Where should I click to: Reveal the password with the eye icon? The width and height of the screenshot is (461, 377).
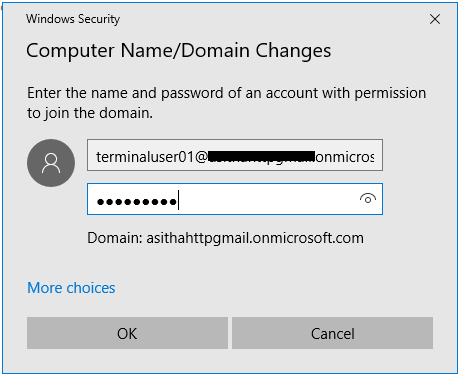(x=368, y=199)
